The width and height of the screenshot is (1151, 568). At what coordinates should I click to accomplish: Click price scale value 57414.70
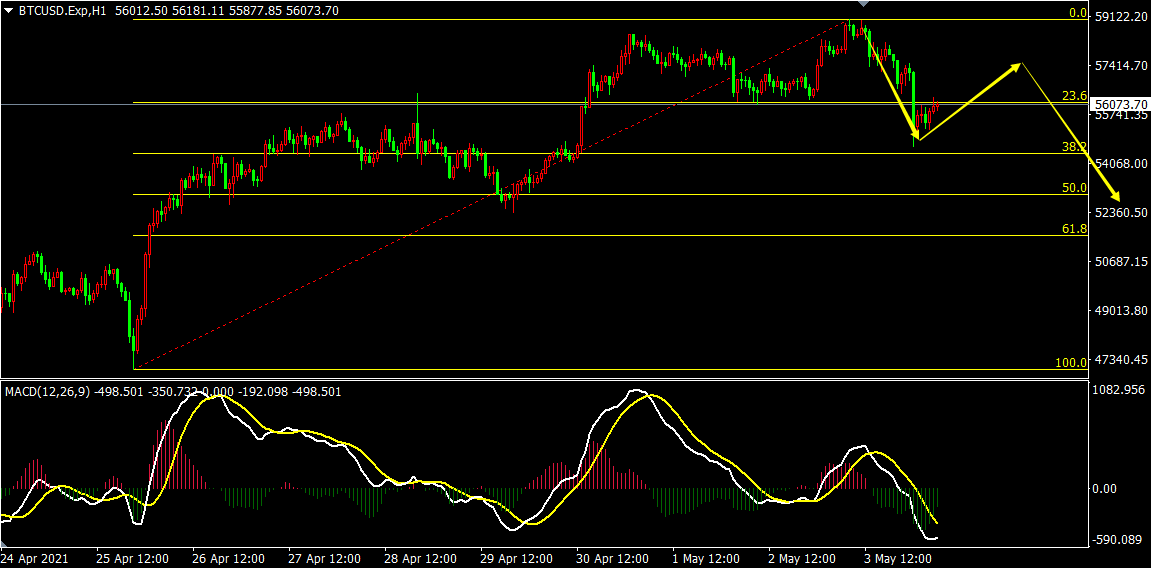1120,65
